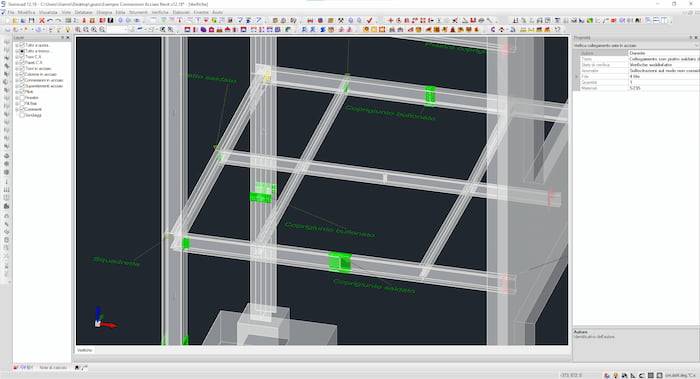Image resolution: width=700 pixels, height=379 pixels.
Task: Click the S235 material value field
Action: pos(664,88)
